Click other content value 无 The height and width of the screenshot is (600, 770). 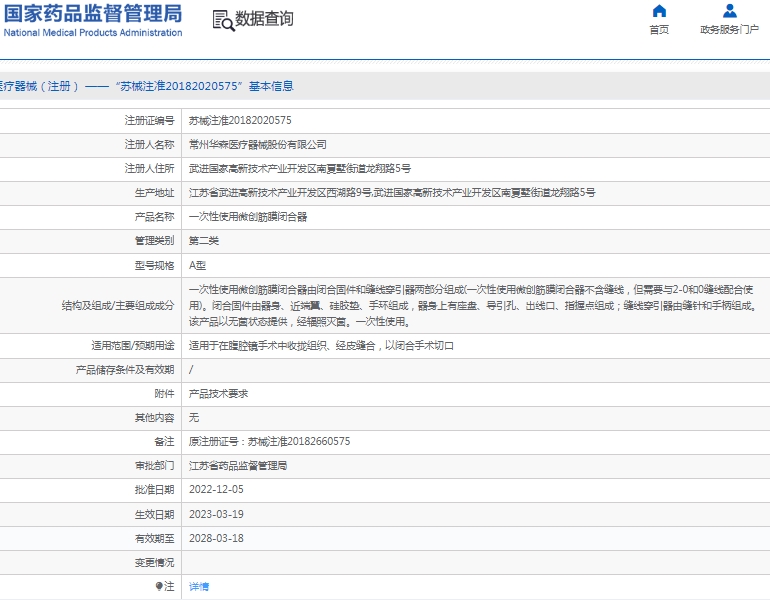[194, 418]
